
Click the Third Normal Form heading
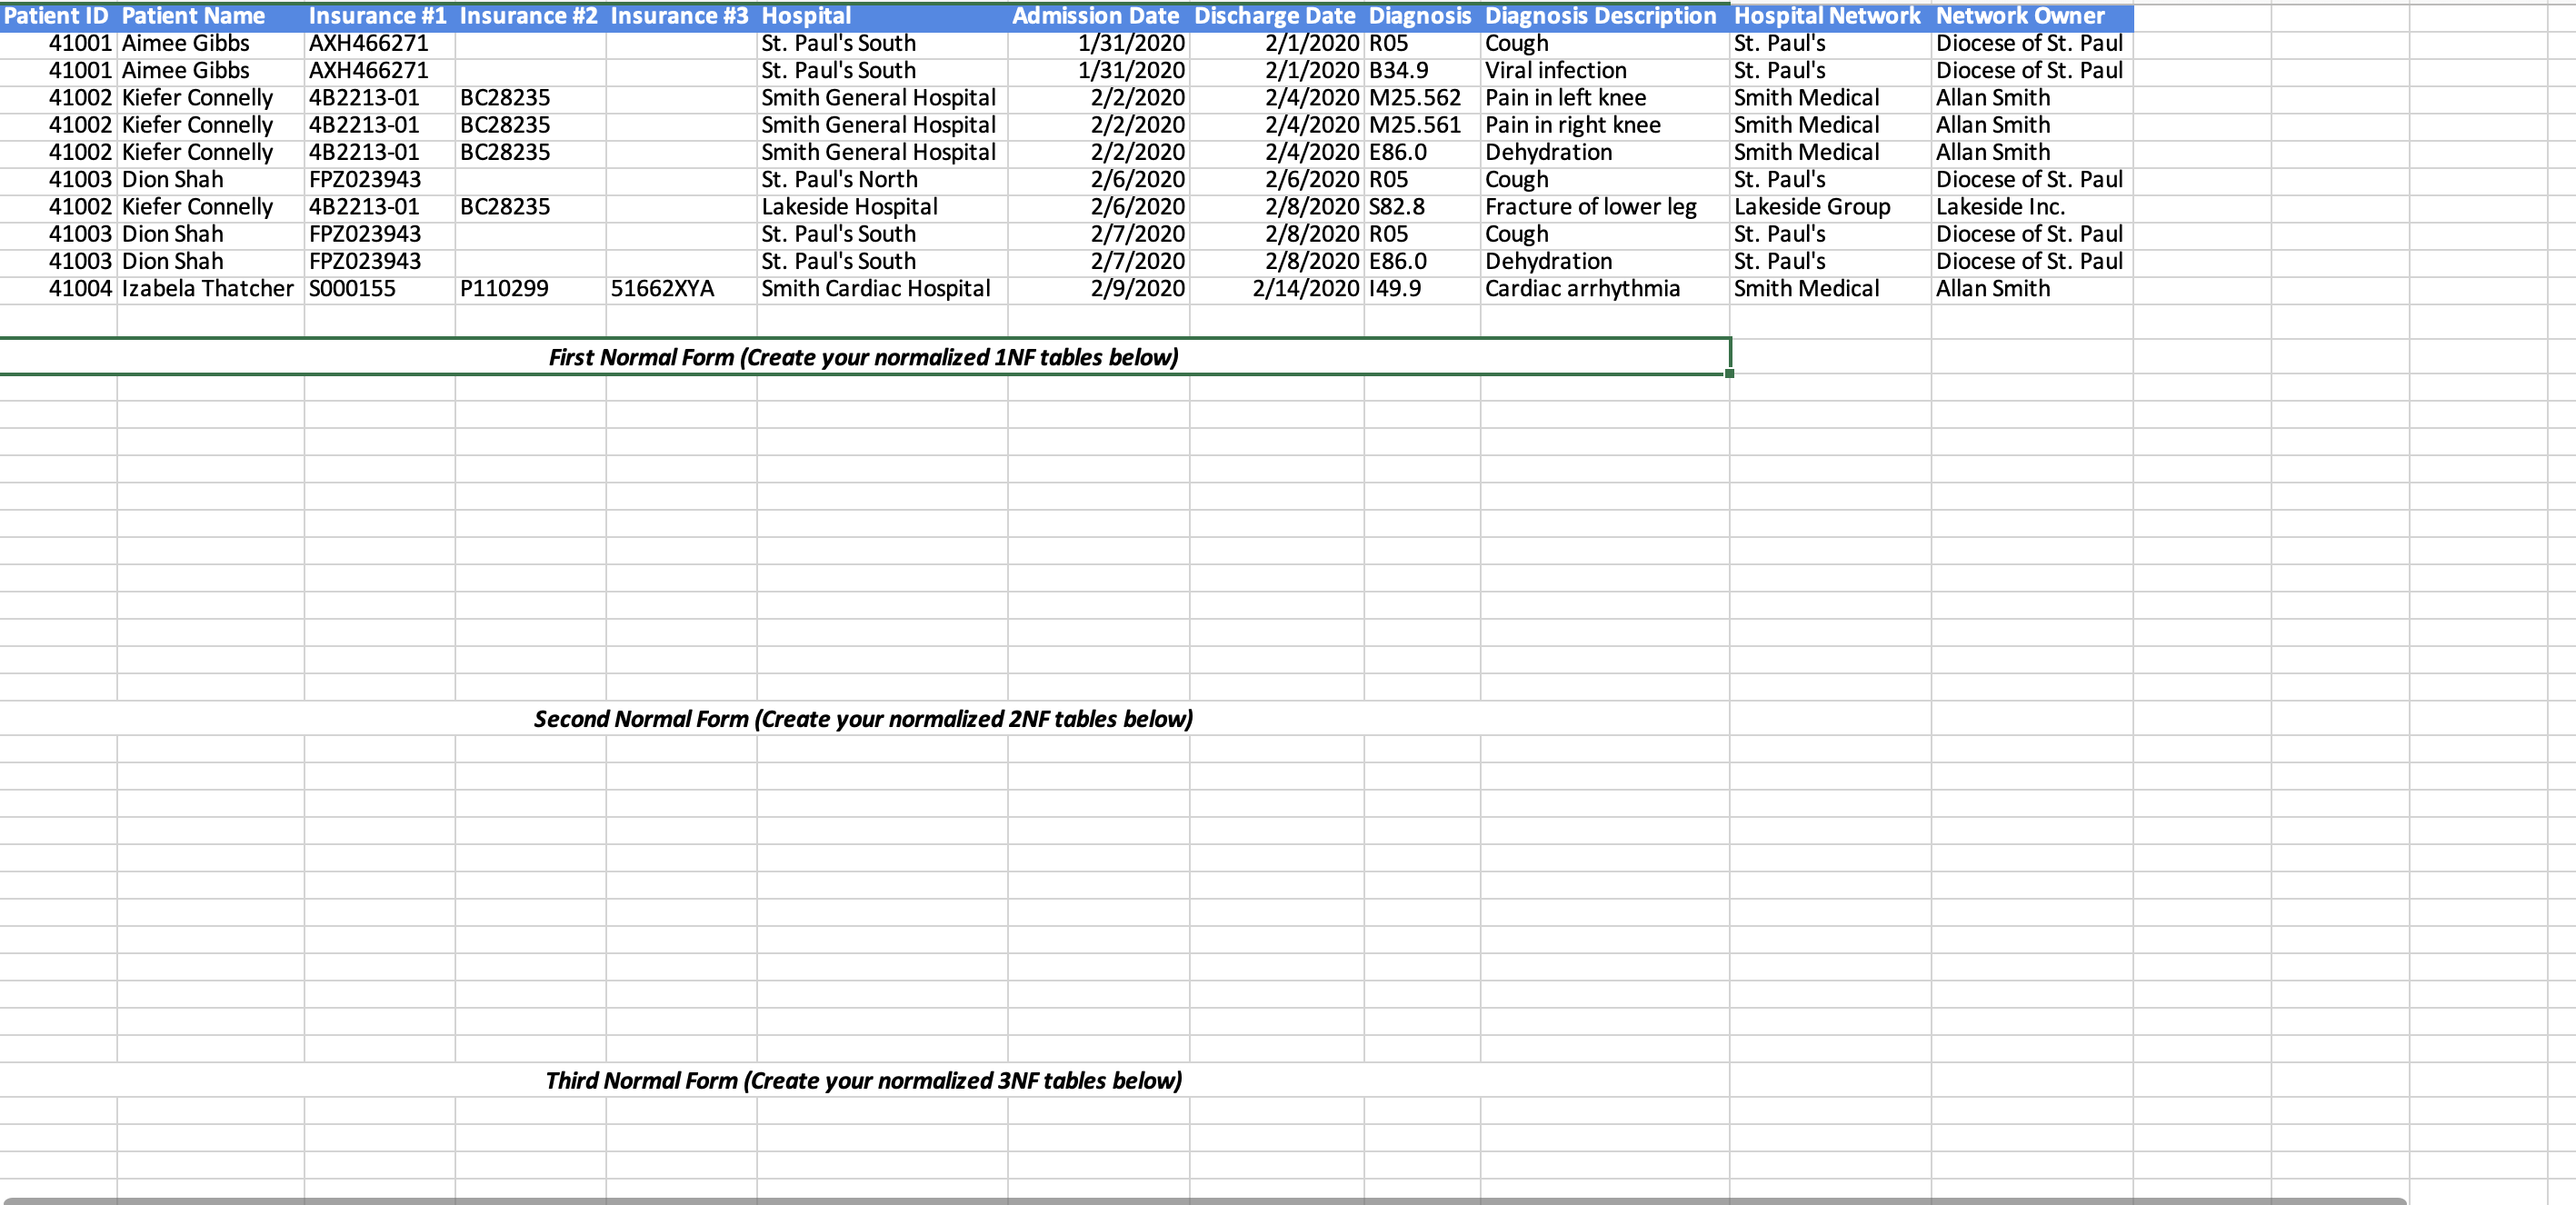pos(863,1081)
